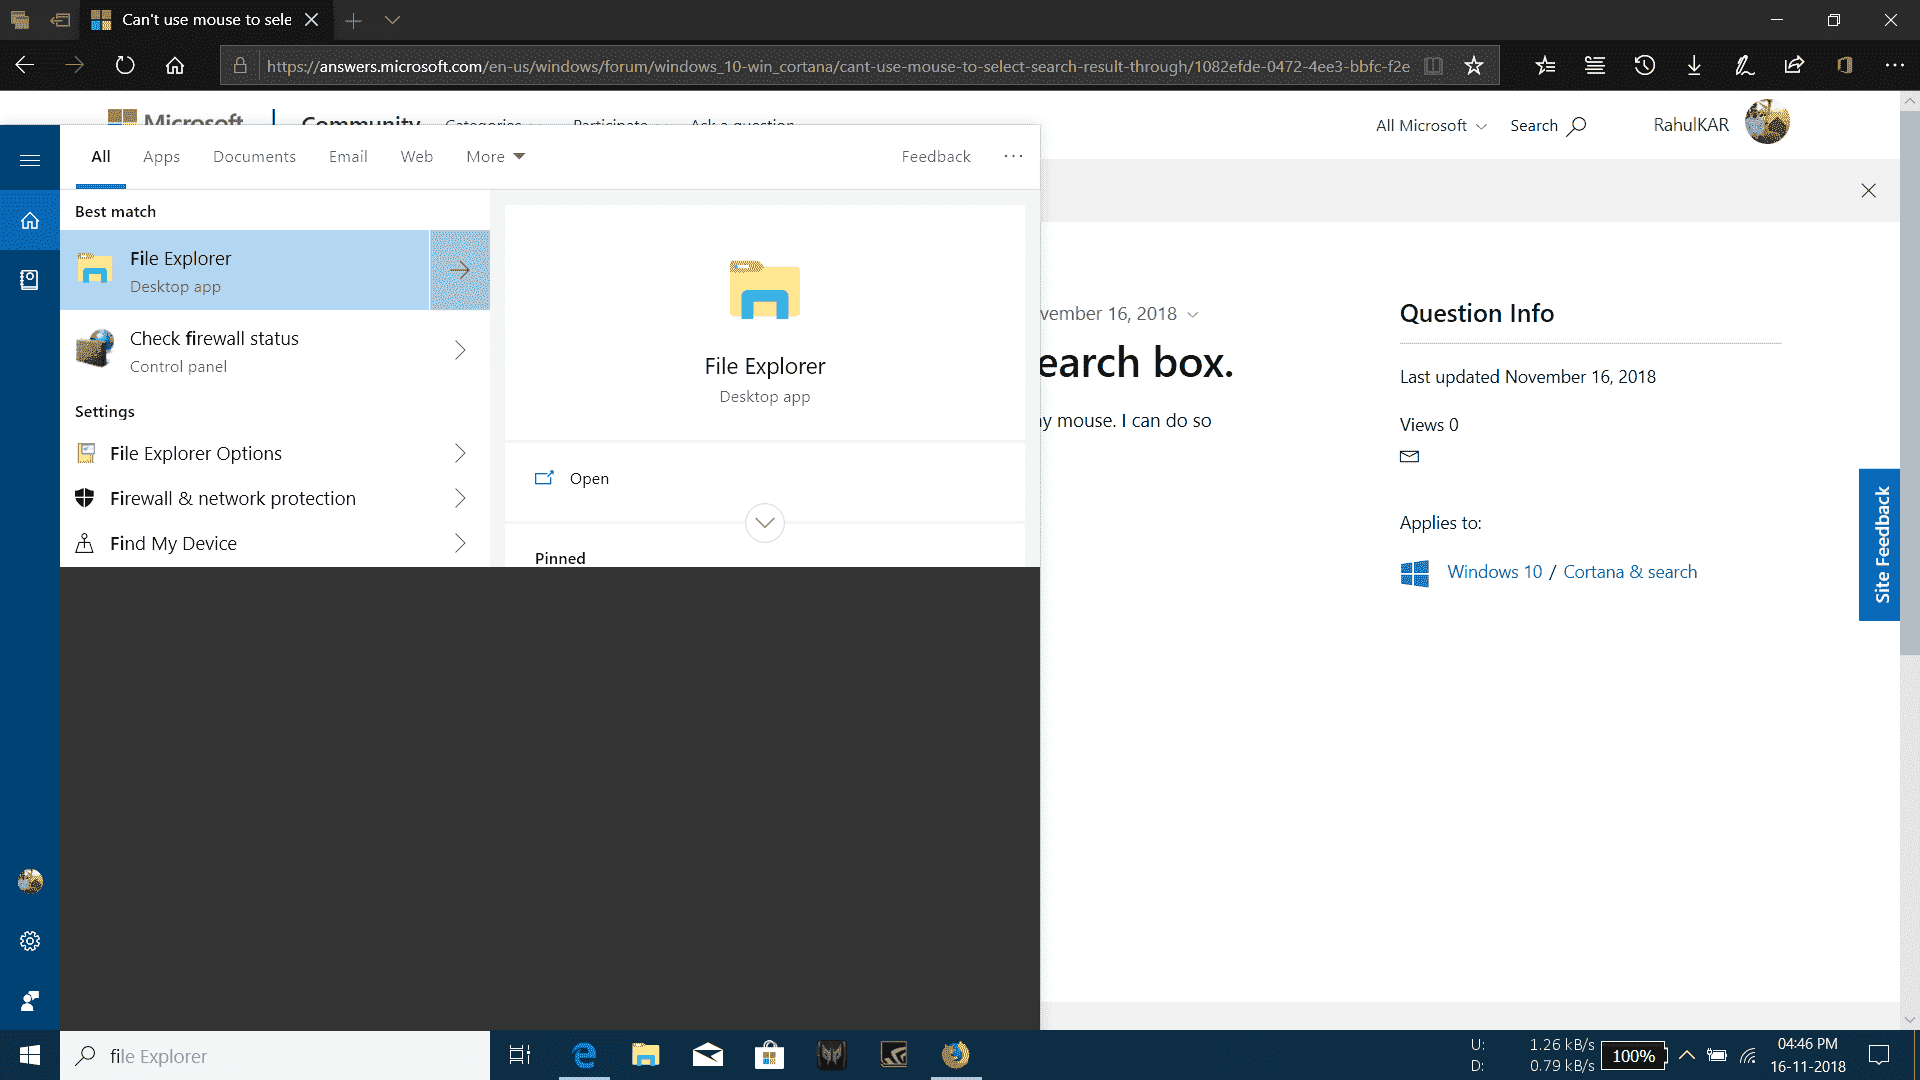Click the taskbar clock date
Screen dimensions: 1920x1080
click(x=1808, y=1055)
